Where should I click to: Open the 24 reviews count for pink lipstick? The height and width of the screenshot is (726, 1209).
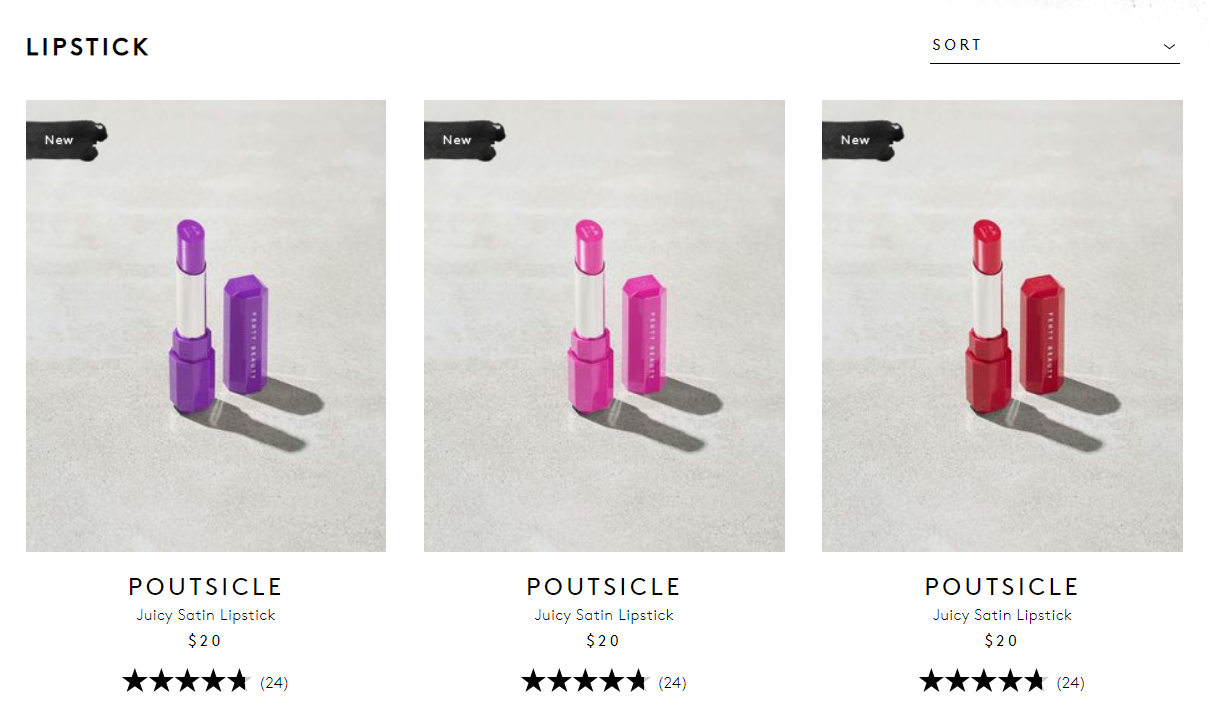(x=672, y=683)
